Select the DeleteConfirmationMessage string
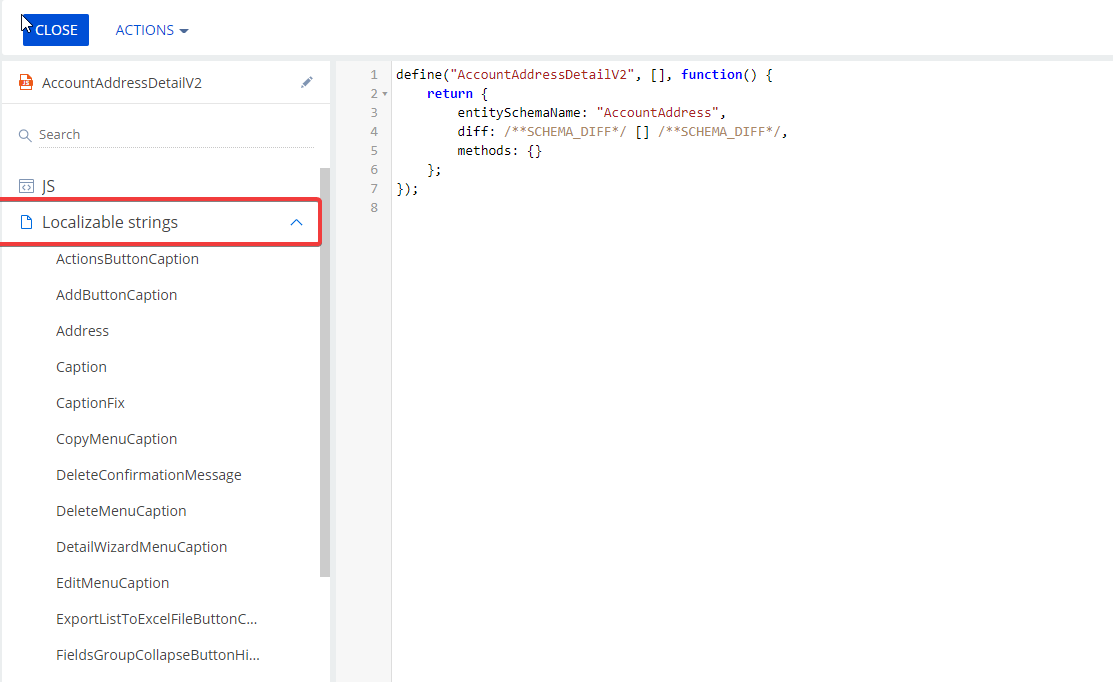This screenshot has height=682, width=1113. (149, 475)
